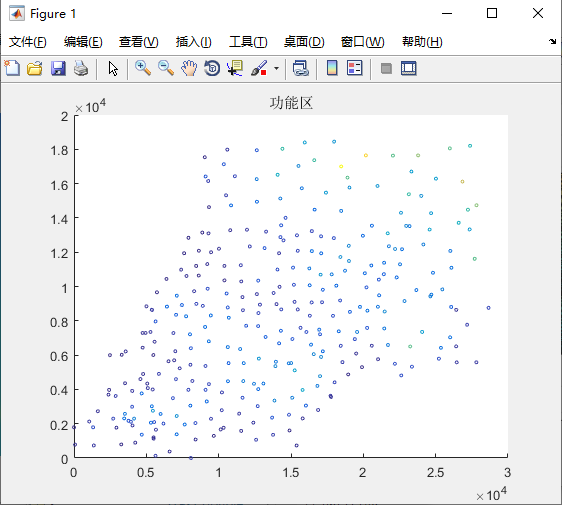This screenshot has height=505, width=562.
Task: Print the figure with the printer icon
Action: click(x=81, y=68)
